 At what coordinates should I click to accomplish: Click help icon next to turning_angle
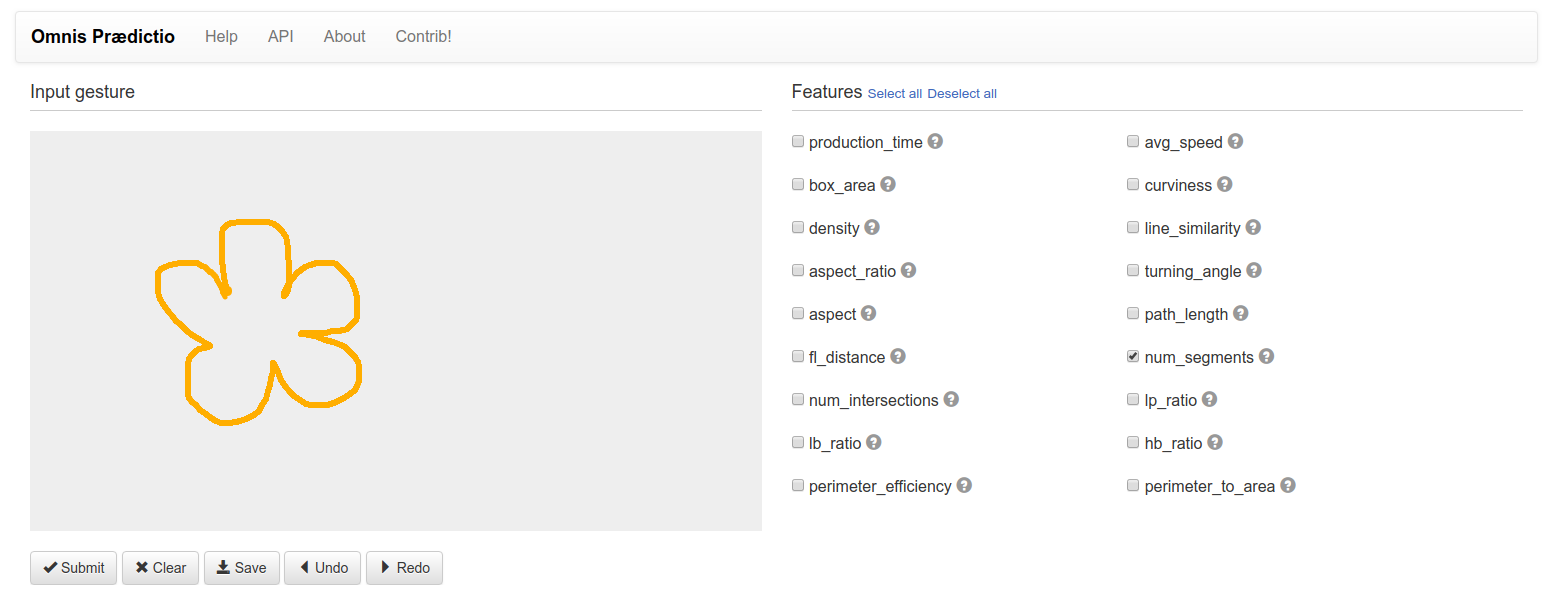pyautogui.click(x=1253, y=271)
